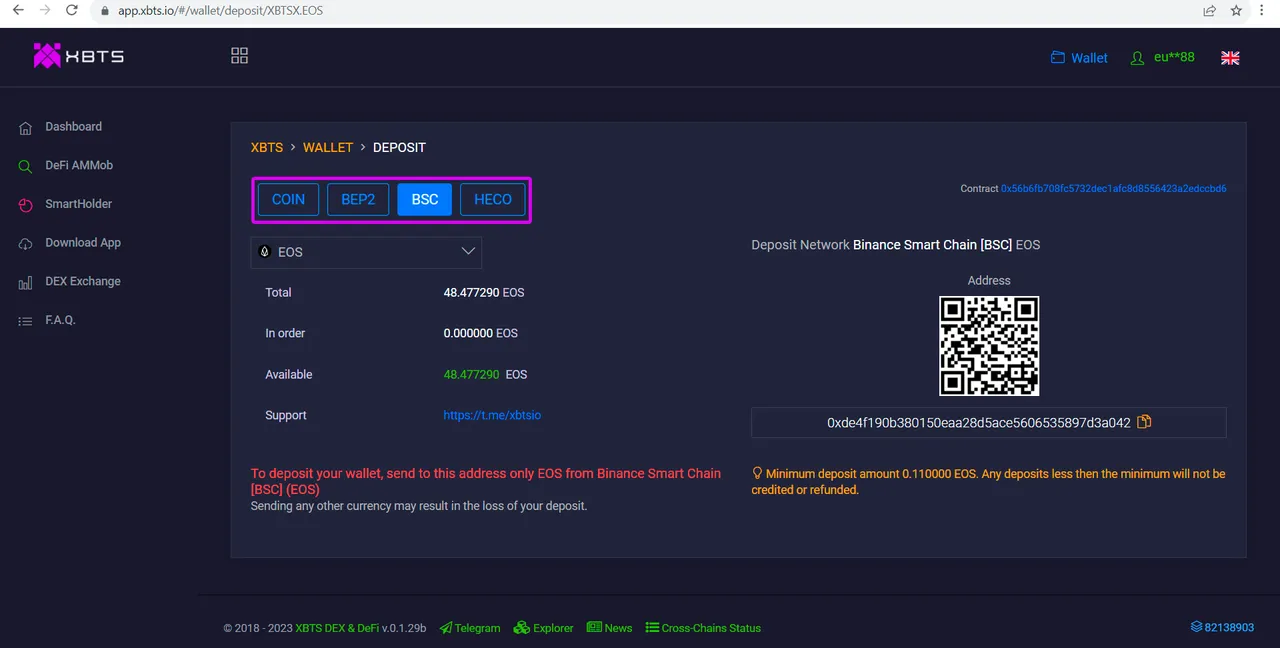Reload the page with the refresh icon
1280x648 pixels.
(71, 10)
